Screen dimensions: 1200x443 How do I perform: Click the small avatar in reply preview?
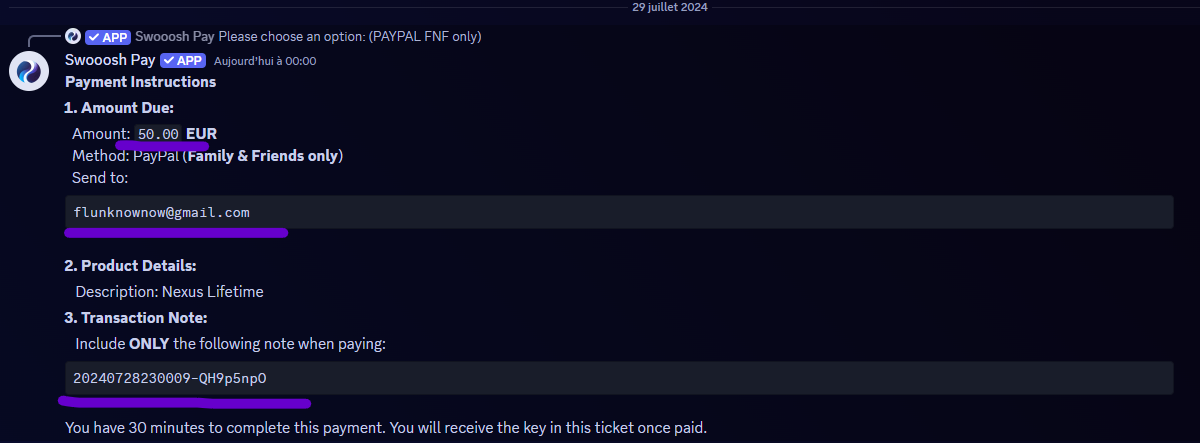point(73,37)
